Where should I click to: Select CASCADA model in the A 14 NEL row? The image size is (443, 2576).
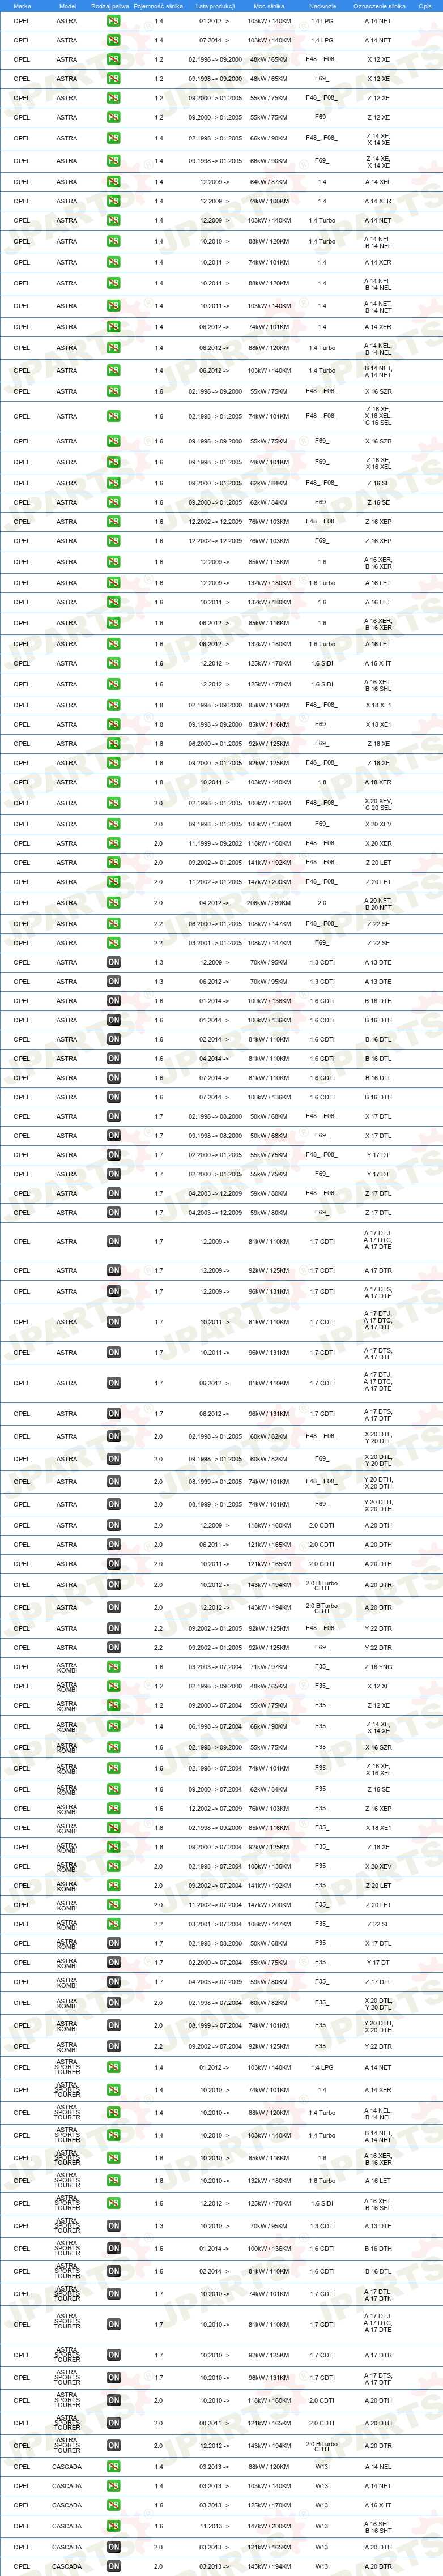click(67, 2467)
